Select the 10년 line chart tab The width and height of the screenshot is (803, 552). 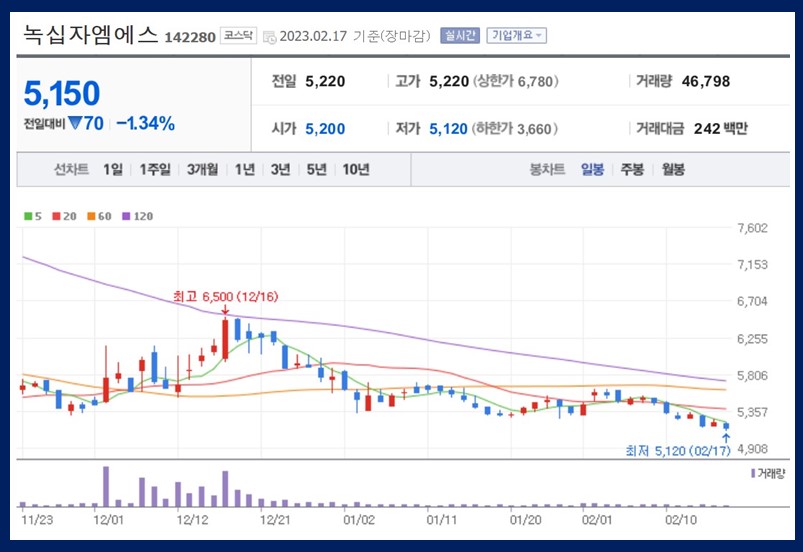(x=356, y=169)
